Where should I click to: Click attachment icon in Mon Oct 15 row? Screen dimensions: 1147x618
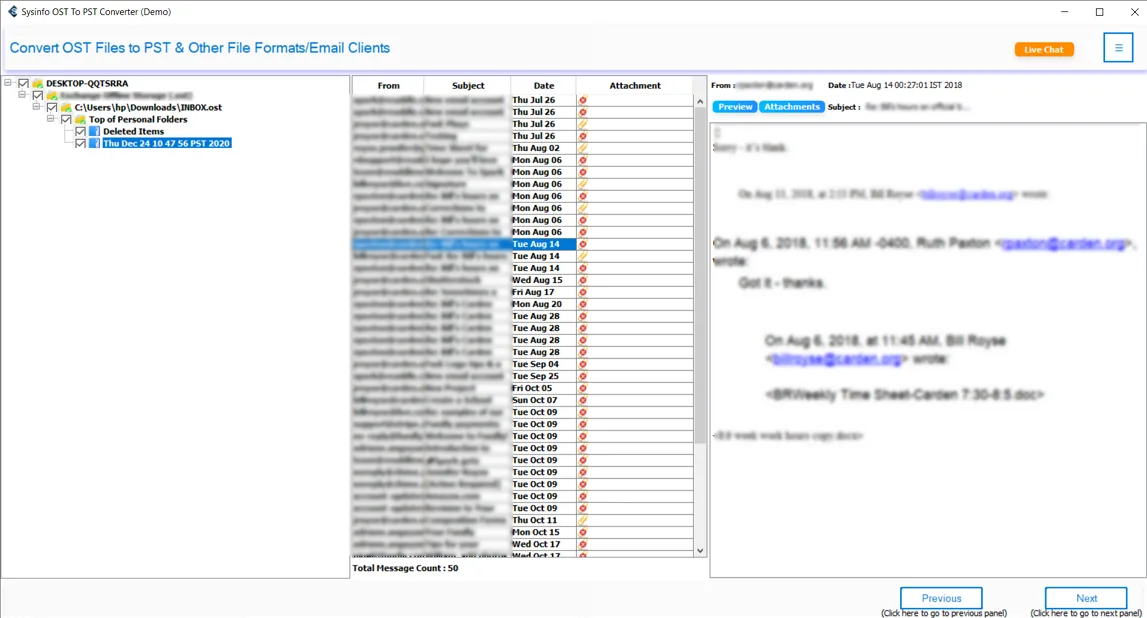pos(583,532)
